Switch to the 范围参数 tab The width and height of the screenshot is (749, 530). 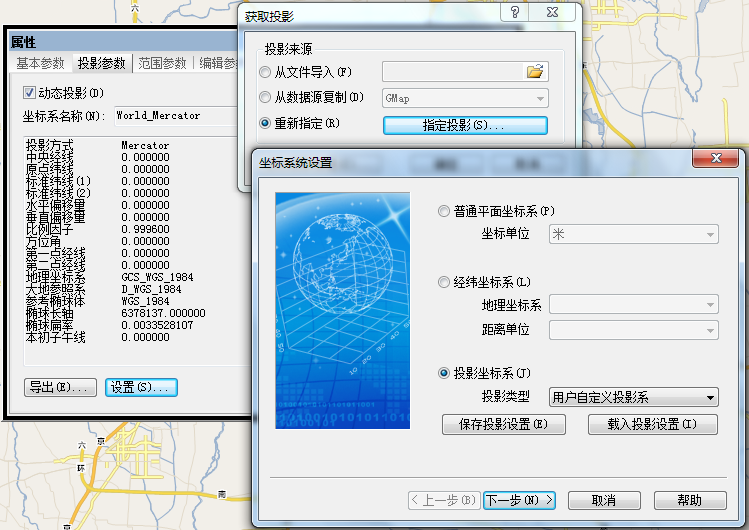[162, 63]
